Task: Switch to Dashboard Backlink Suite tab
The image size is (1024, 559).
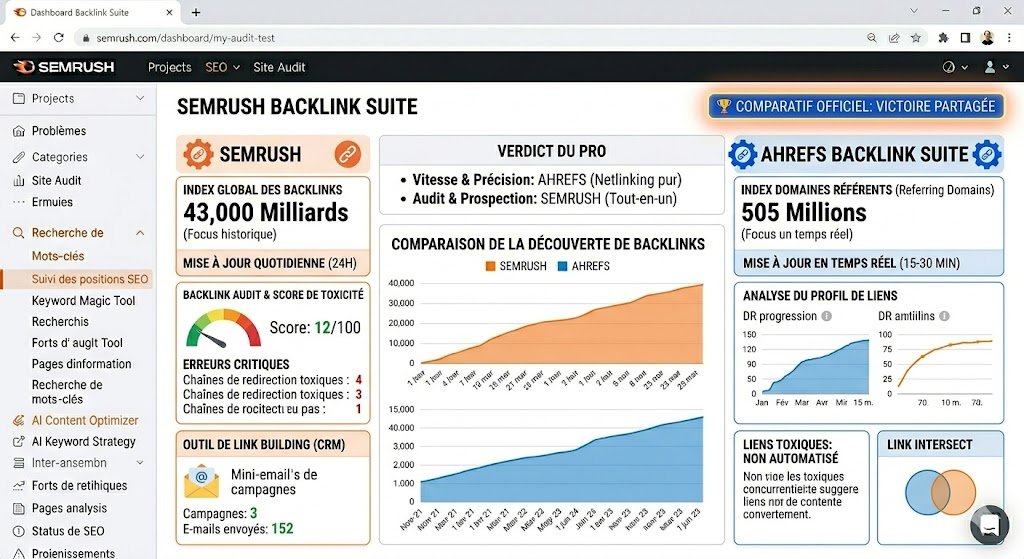Action: [91, 12]
